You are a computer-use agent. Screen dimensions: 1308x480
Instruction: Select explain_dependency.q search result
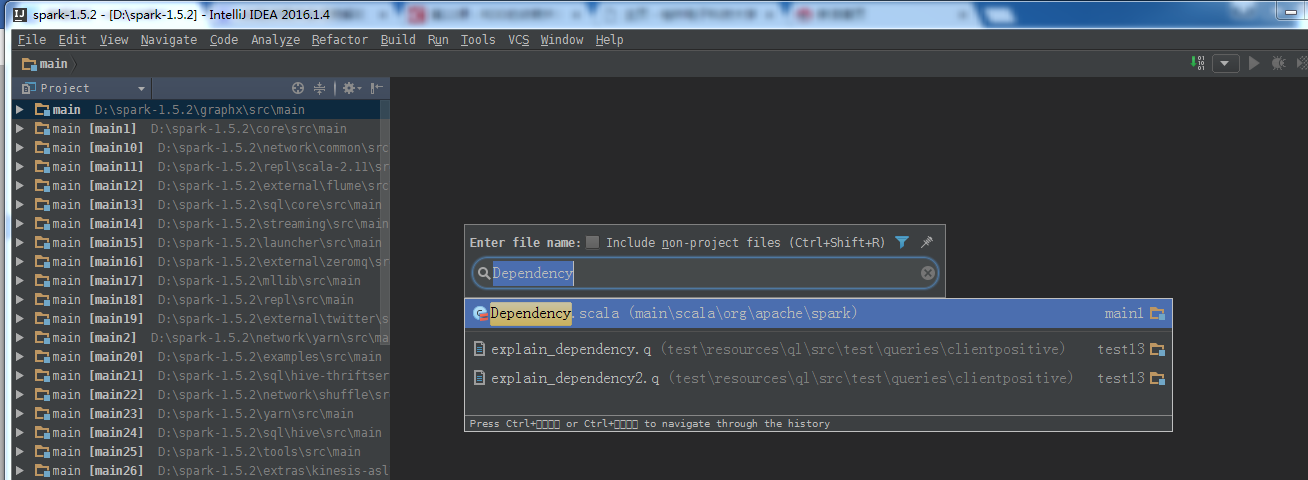point(818,349)
